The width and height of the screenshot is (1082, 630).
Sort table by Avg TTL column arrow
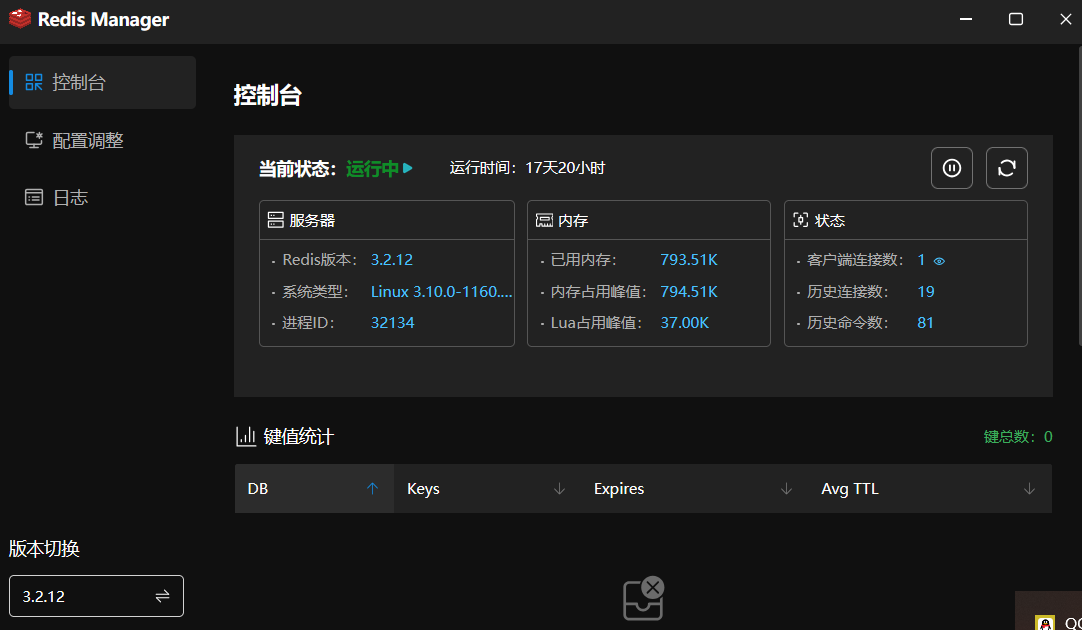[x=1030, y=489]
